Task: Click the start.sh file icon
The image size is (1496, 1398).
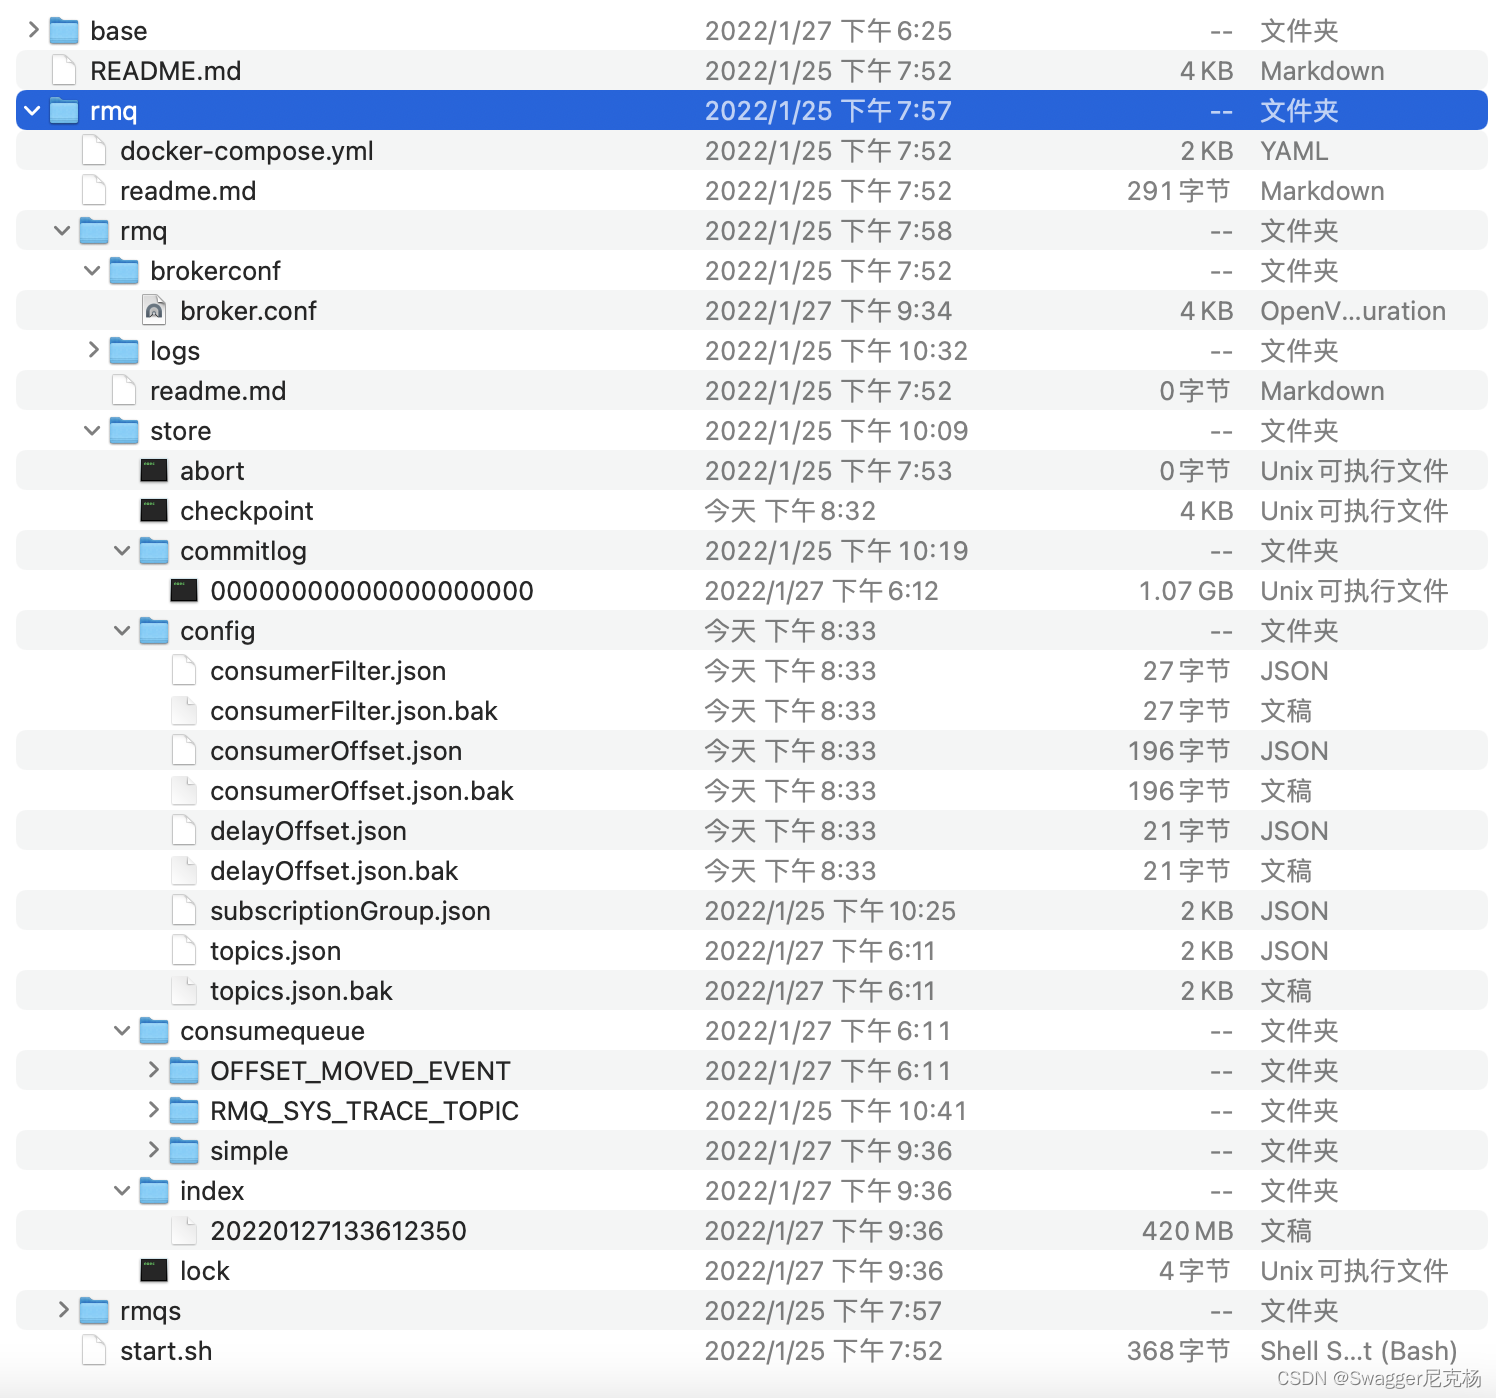Action: click(x=94, y=1350)
